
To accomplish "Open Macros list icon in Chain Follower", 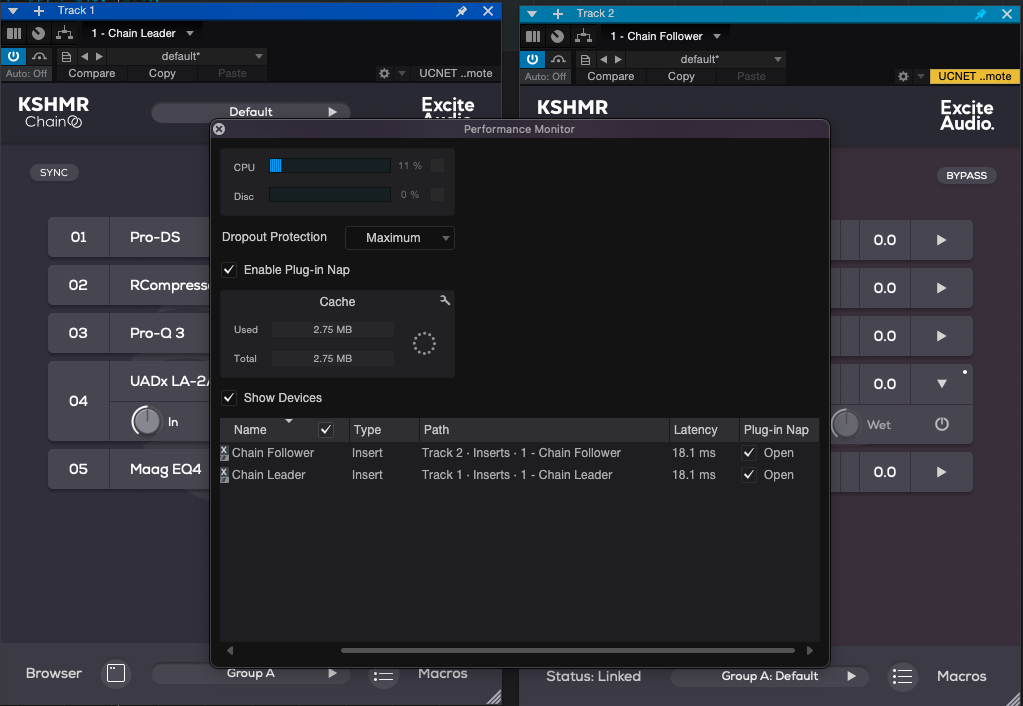I will tap(902, 677).
